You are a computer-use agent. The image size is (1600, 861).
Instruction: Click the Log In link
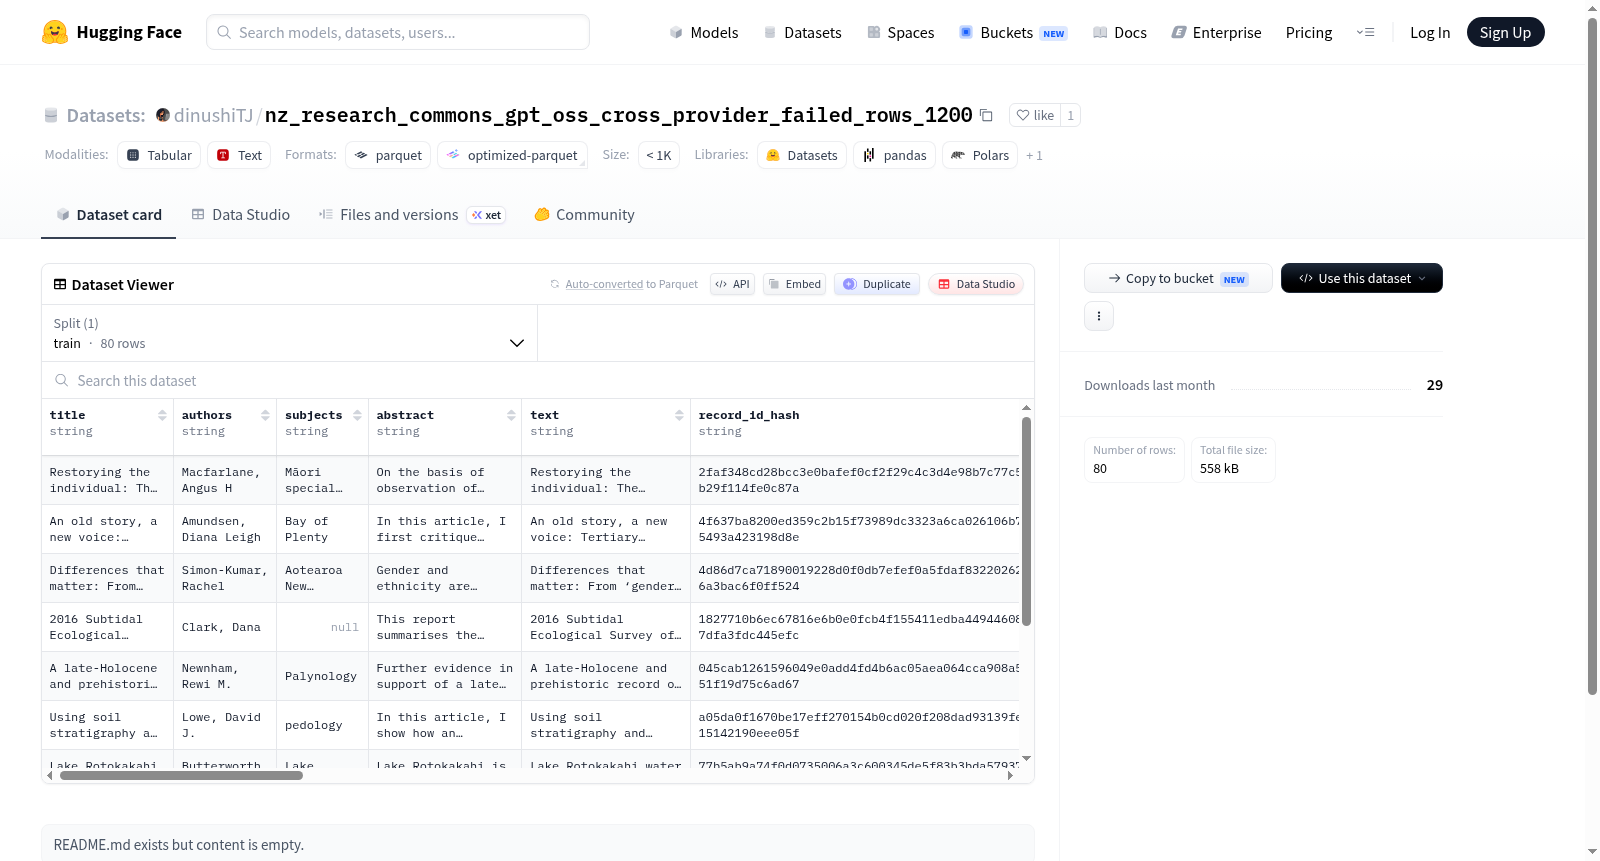point(1430,32)
